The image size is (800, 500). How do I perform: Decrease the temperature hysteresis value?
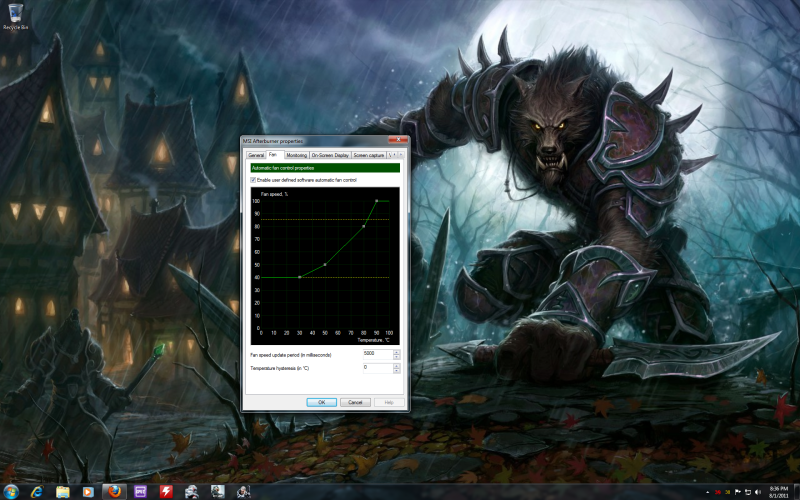point(396,370)
